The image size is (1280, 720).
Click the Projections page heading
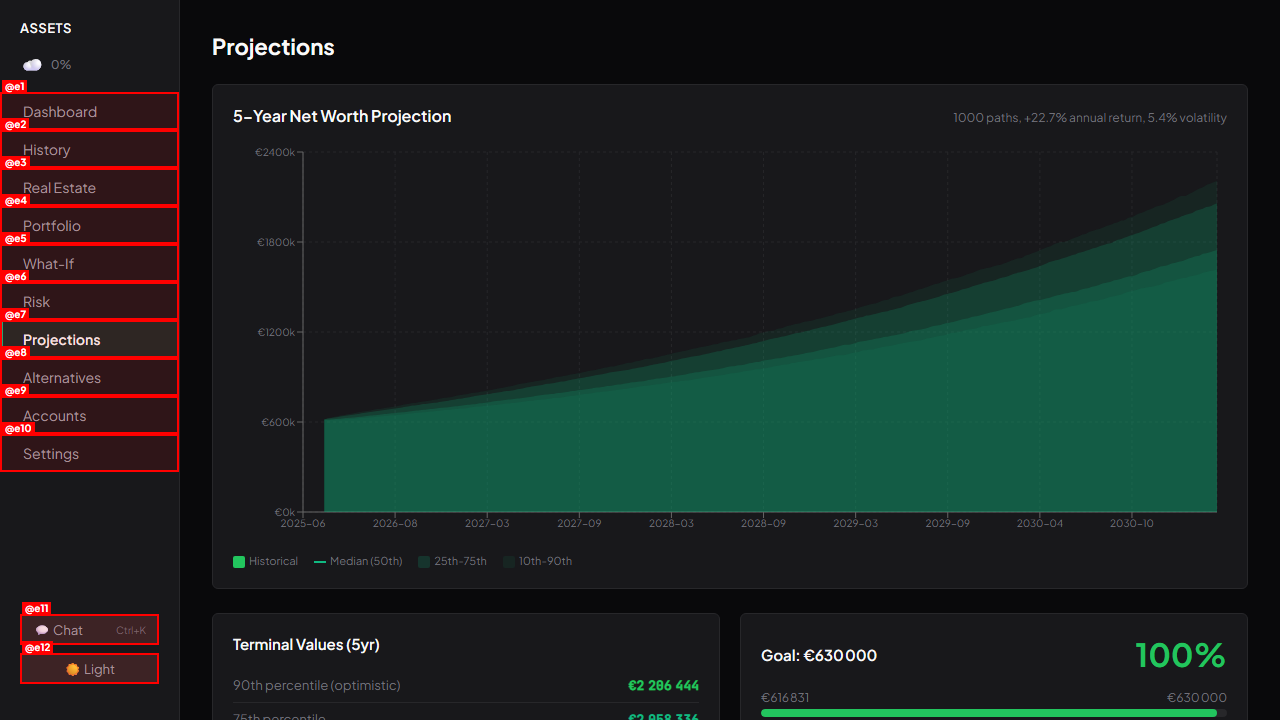[273, 47]
